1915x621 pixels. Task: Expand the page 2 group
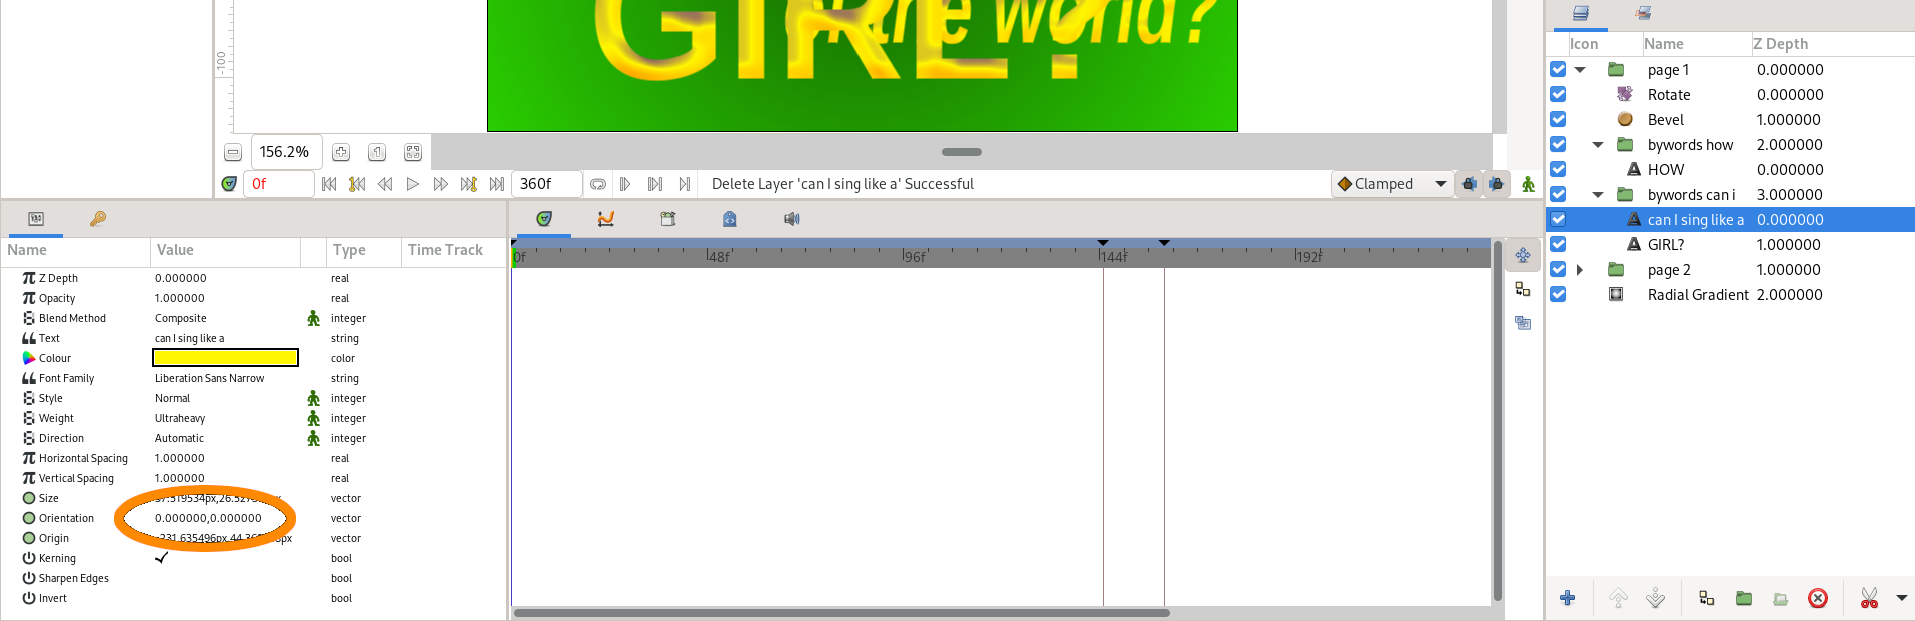[1580, 270]
